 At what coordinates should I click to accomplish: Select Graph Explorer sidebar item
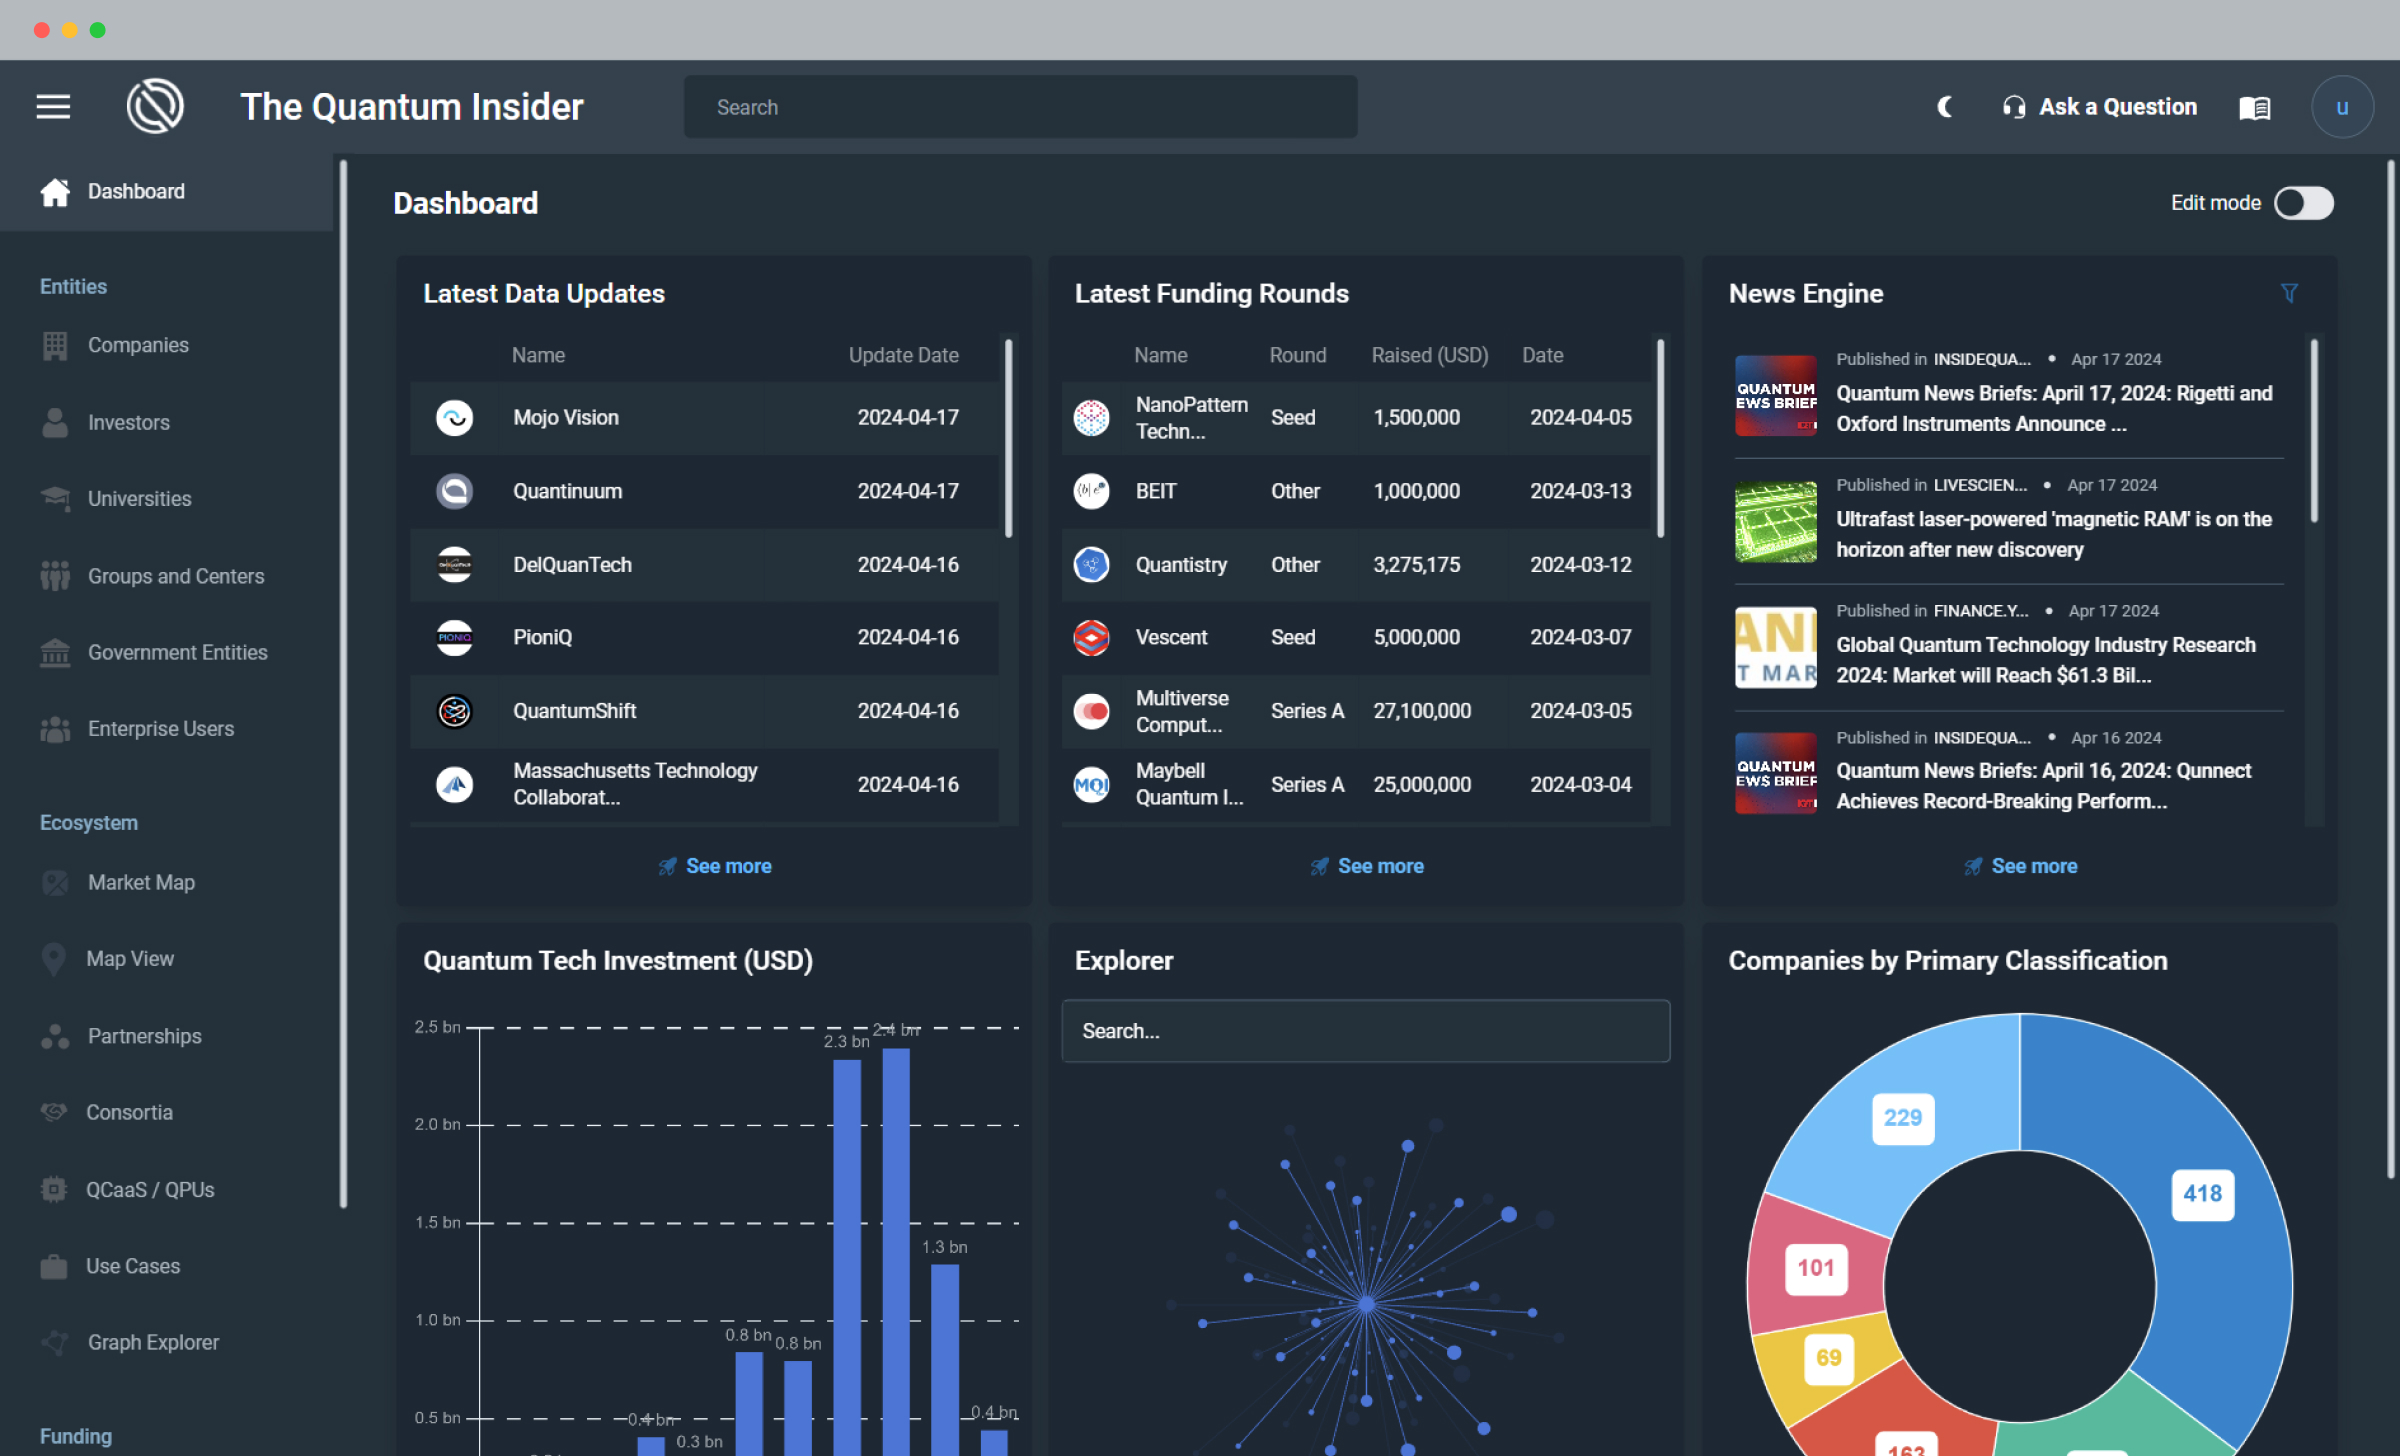[x=152, y=1342]
